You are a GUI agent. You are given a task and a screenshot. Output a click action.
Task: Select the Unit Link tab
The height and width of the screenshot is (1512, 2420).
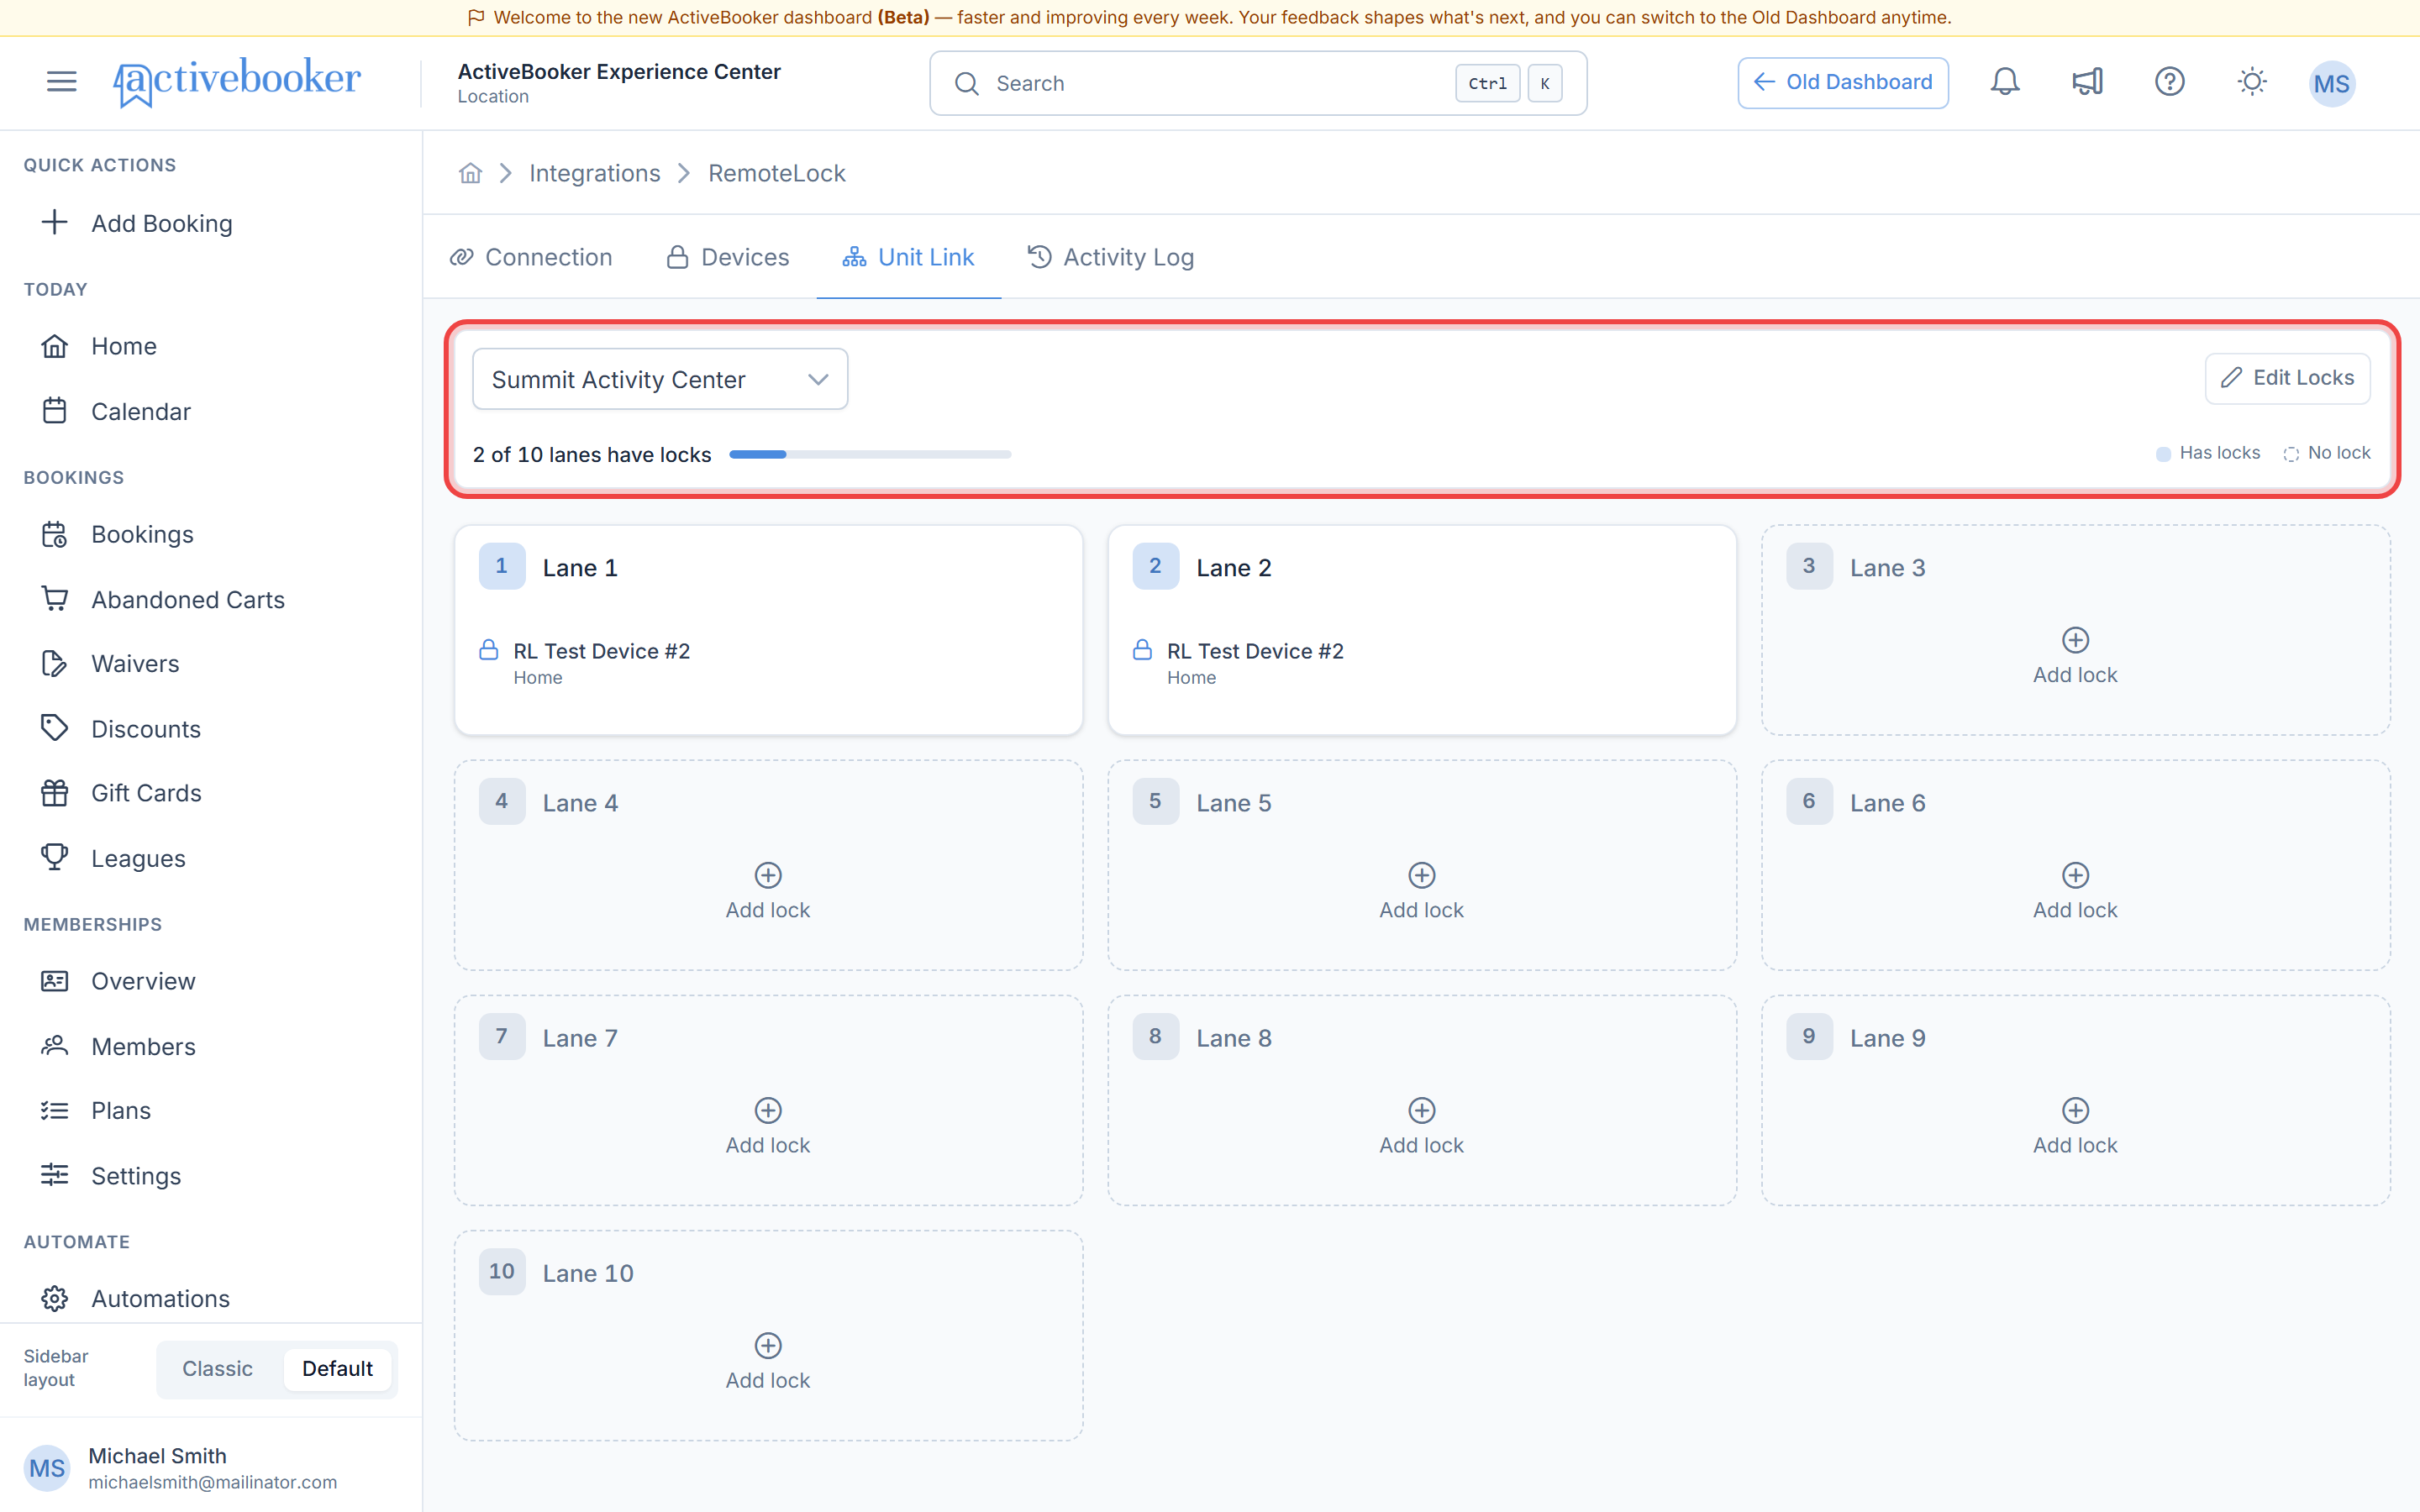908,257
